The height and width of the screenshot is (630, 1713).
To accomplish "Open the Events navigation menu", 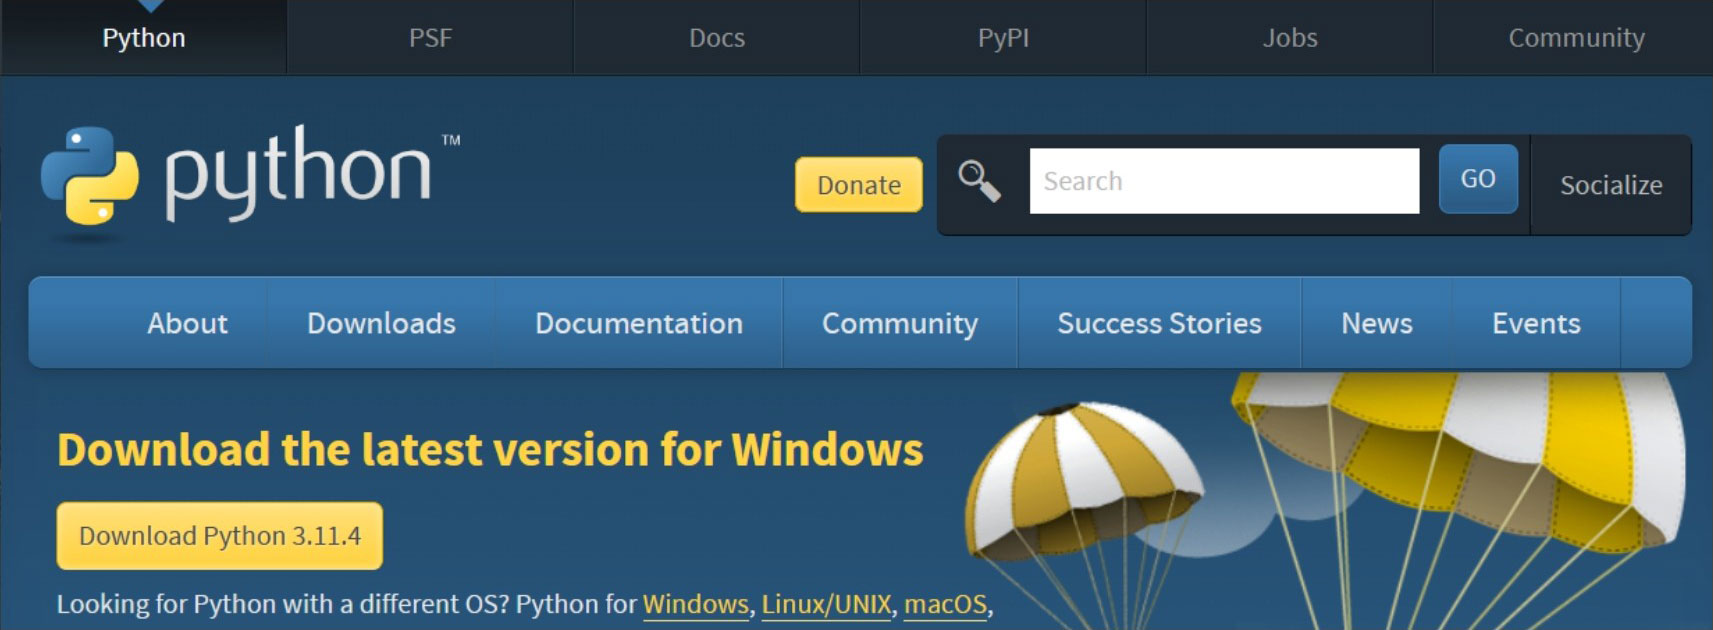I will coord(1536,323).
